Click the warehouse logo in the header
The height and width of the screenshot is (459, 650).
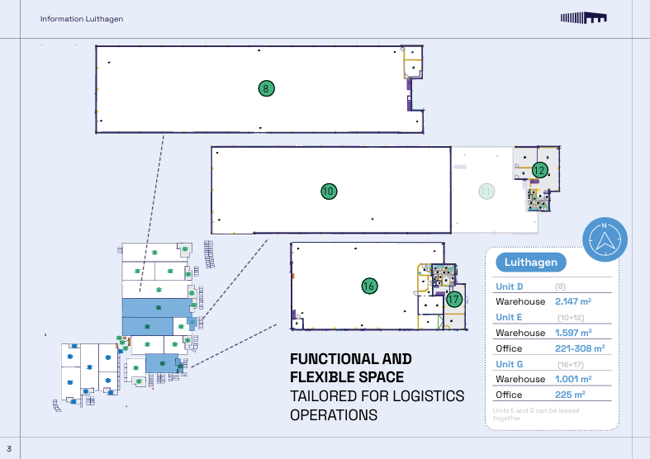584,18
